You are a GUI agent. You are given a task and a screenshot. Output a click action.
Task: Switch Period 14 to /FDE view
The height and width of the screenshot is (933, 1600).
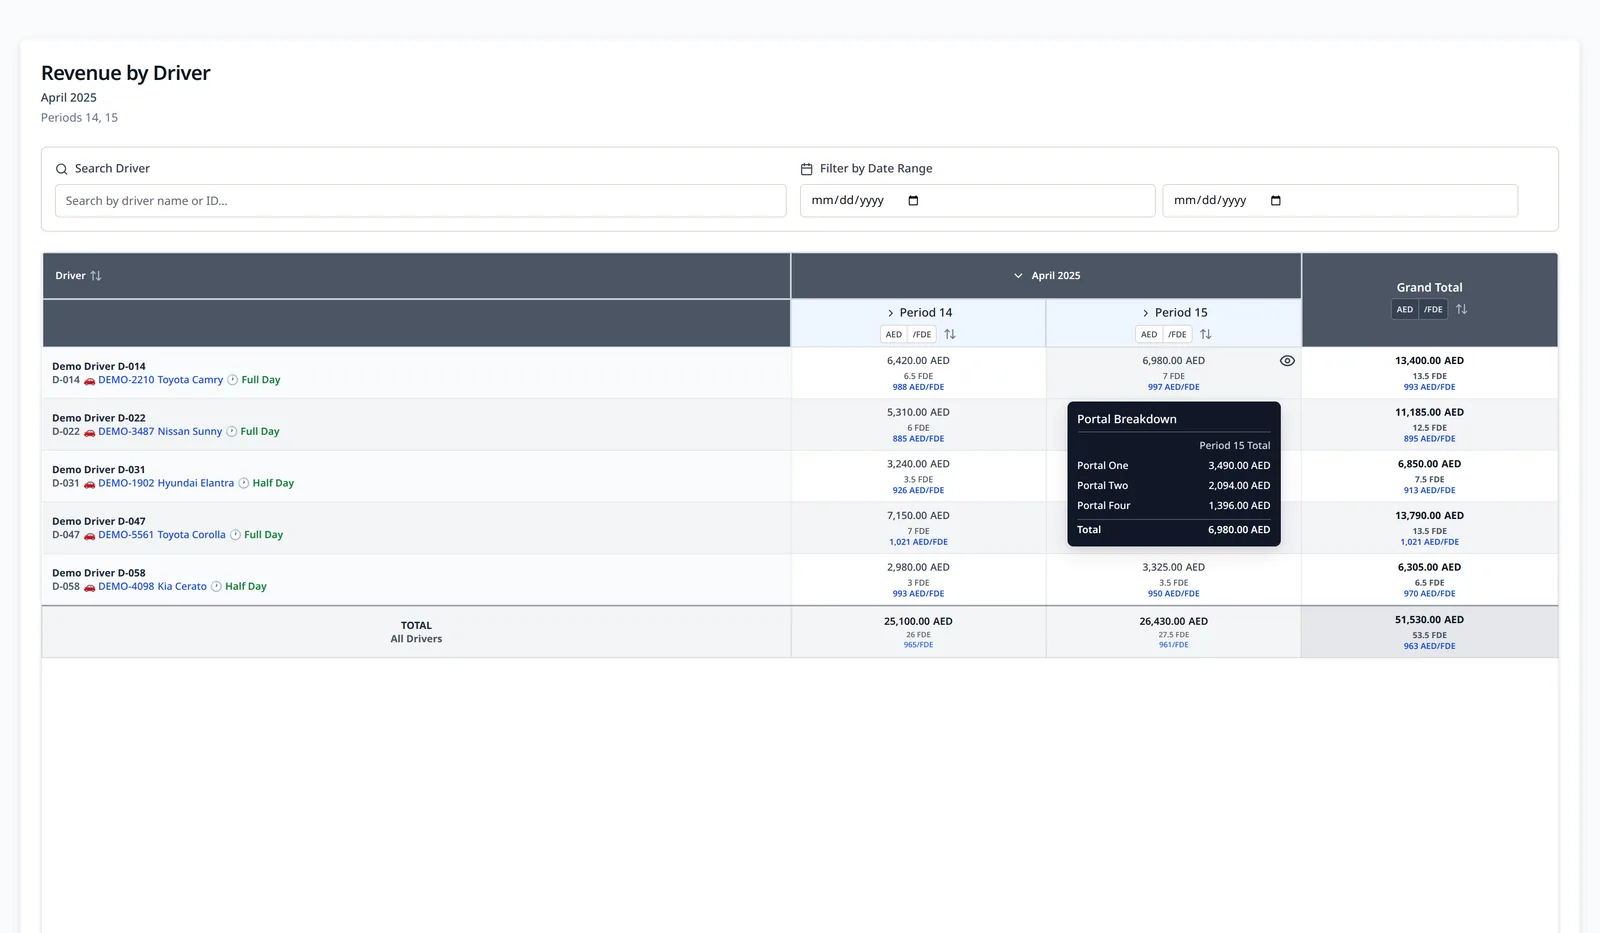click(x=922, y=335)
